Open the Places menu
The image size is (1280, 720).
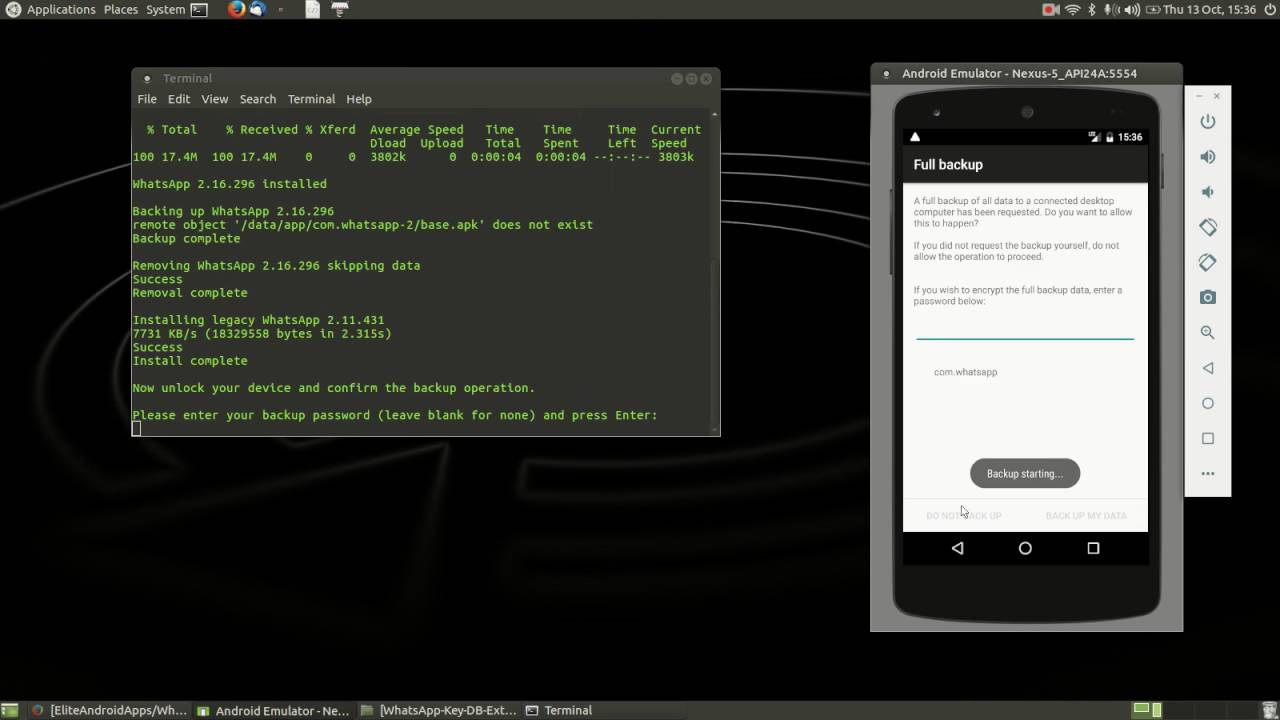point(121,9)
